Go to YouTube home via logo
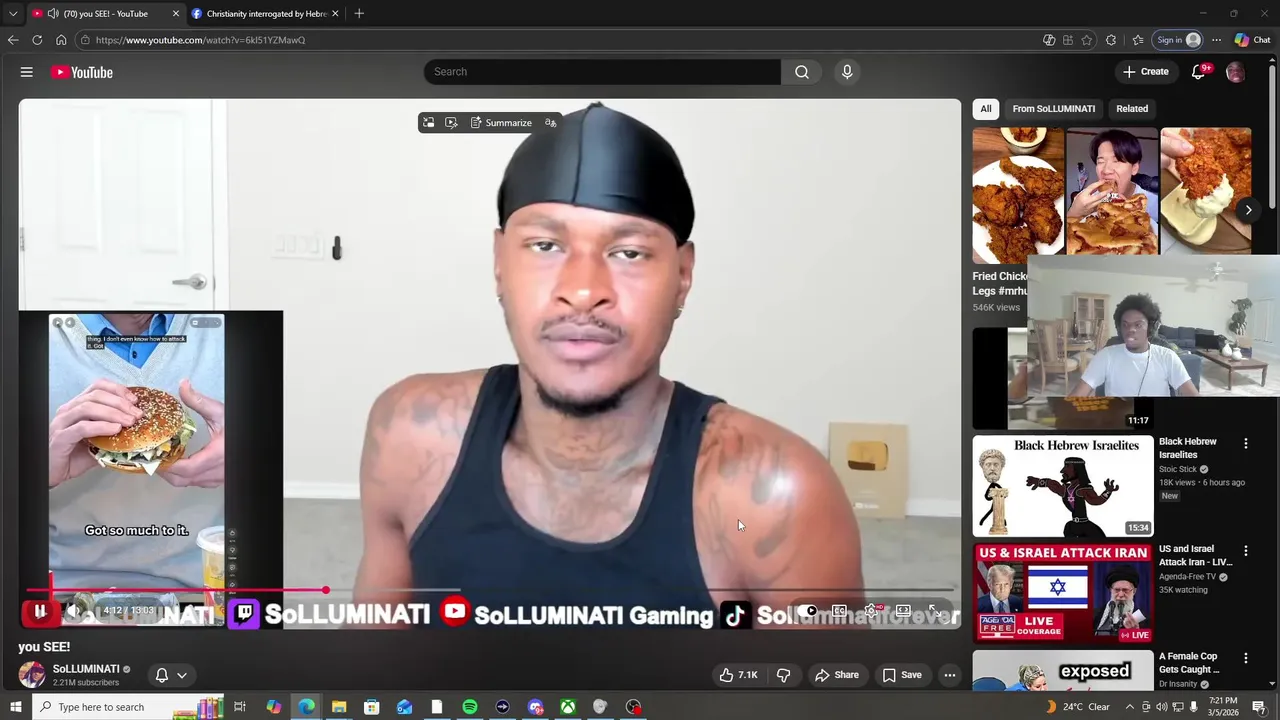 pos(82,72)
